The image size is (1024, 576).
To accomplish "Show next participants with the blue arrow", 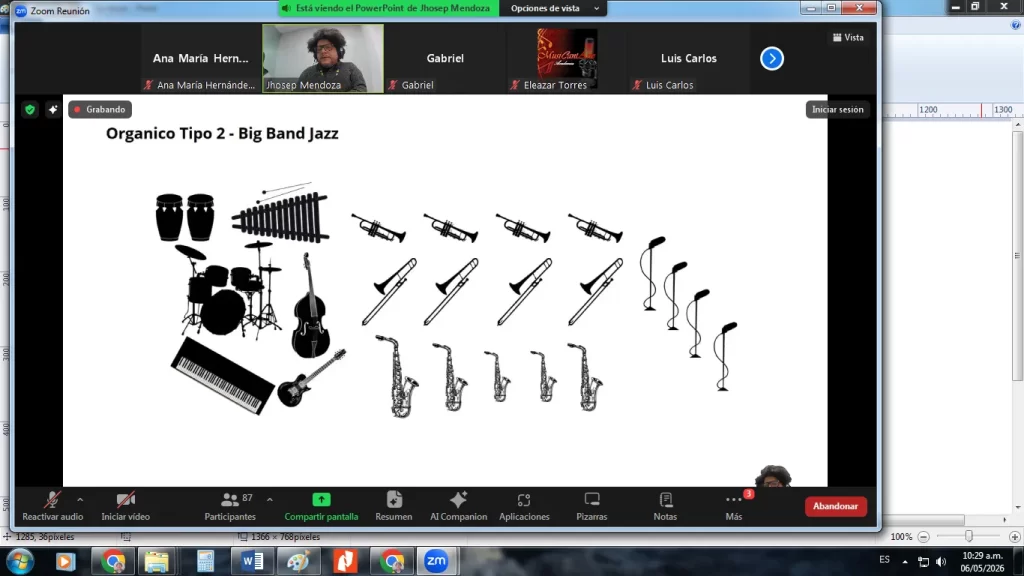I will (x=772, y=59).
